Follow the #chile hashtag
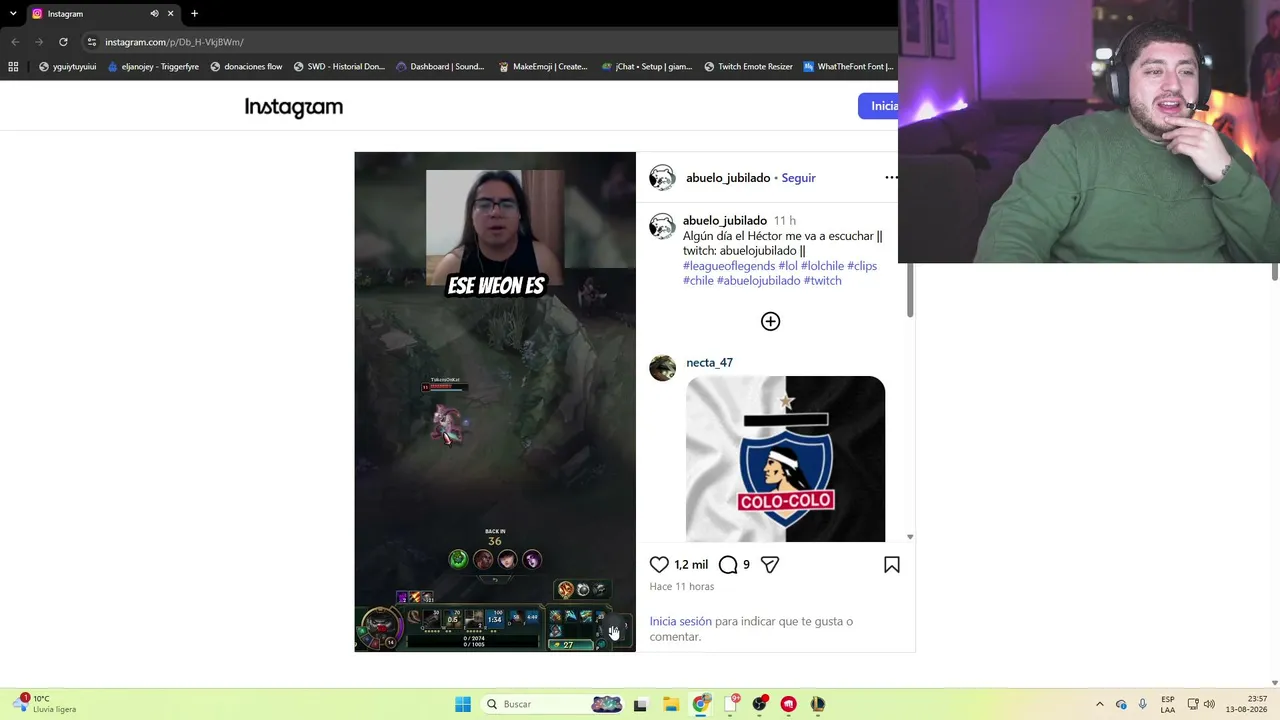This screenshot has height=720, width=1280. point(698,281)
